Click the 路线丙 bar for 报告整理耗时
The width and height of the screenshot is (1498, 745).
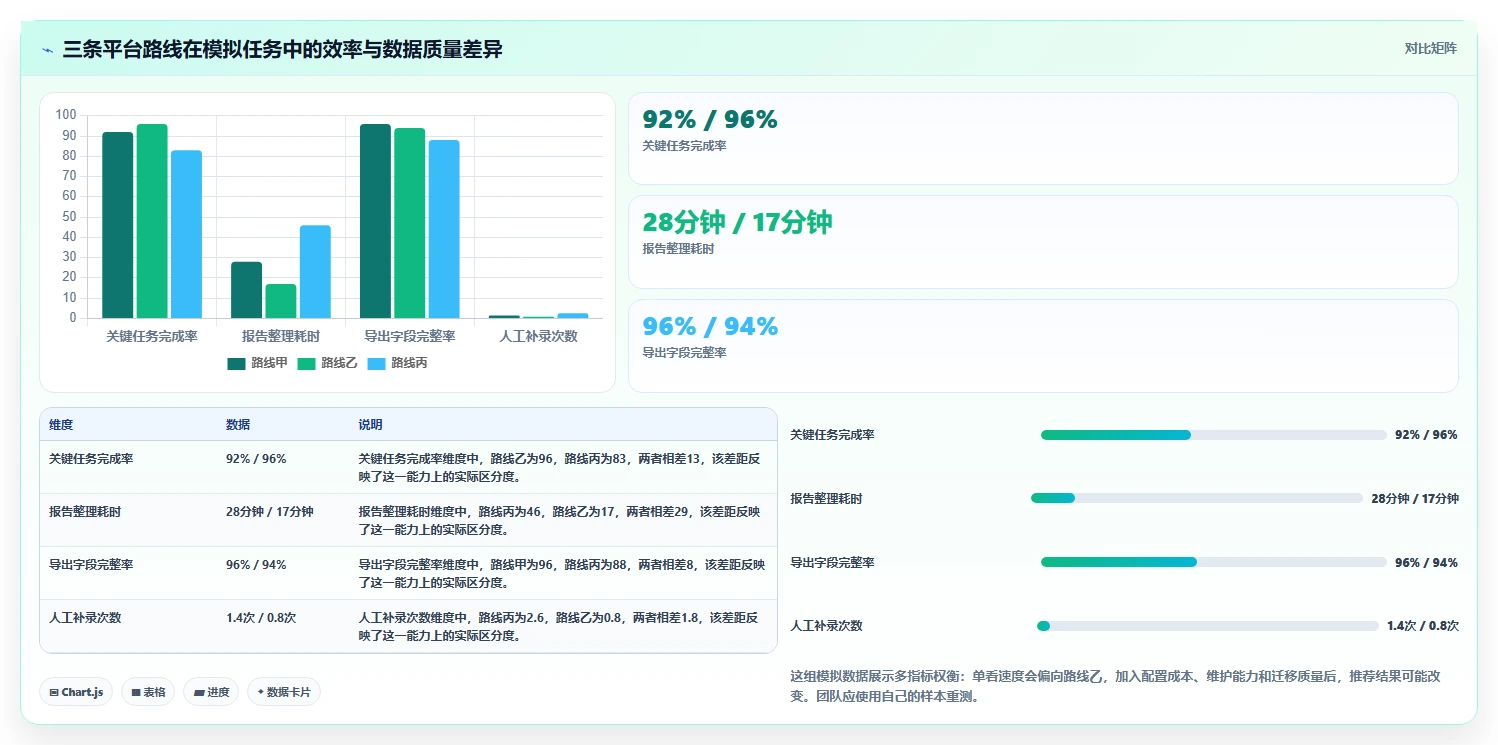(x=315, y=272)
